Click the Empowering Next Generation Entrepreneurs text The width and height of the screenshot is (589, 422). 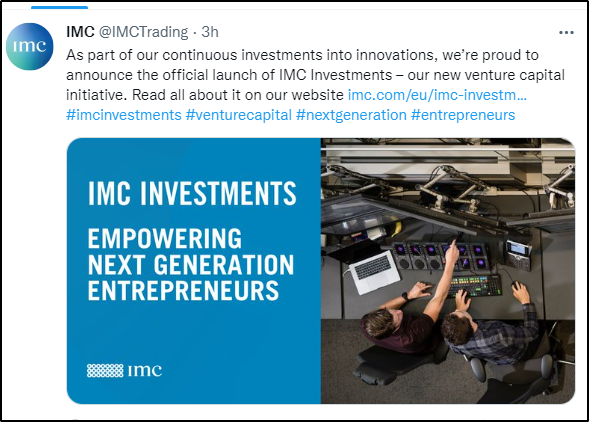click(191, 265)
